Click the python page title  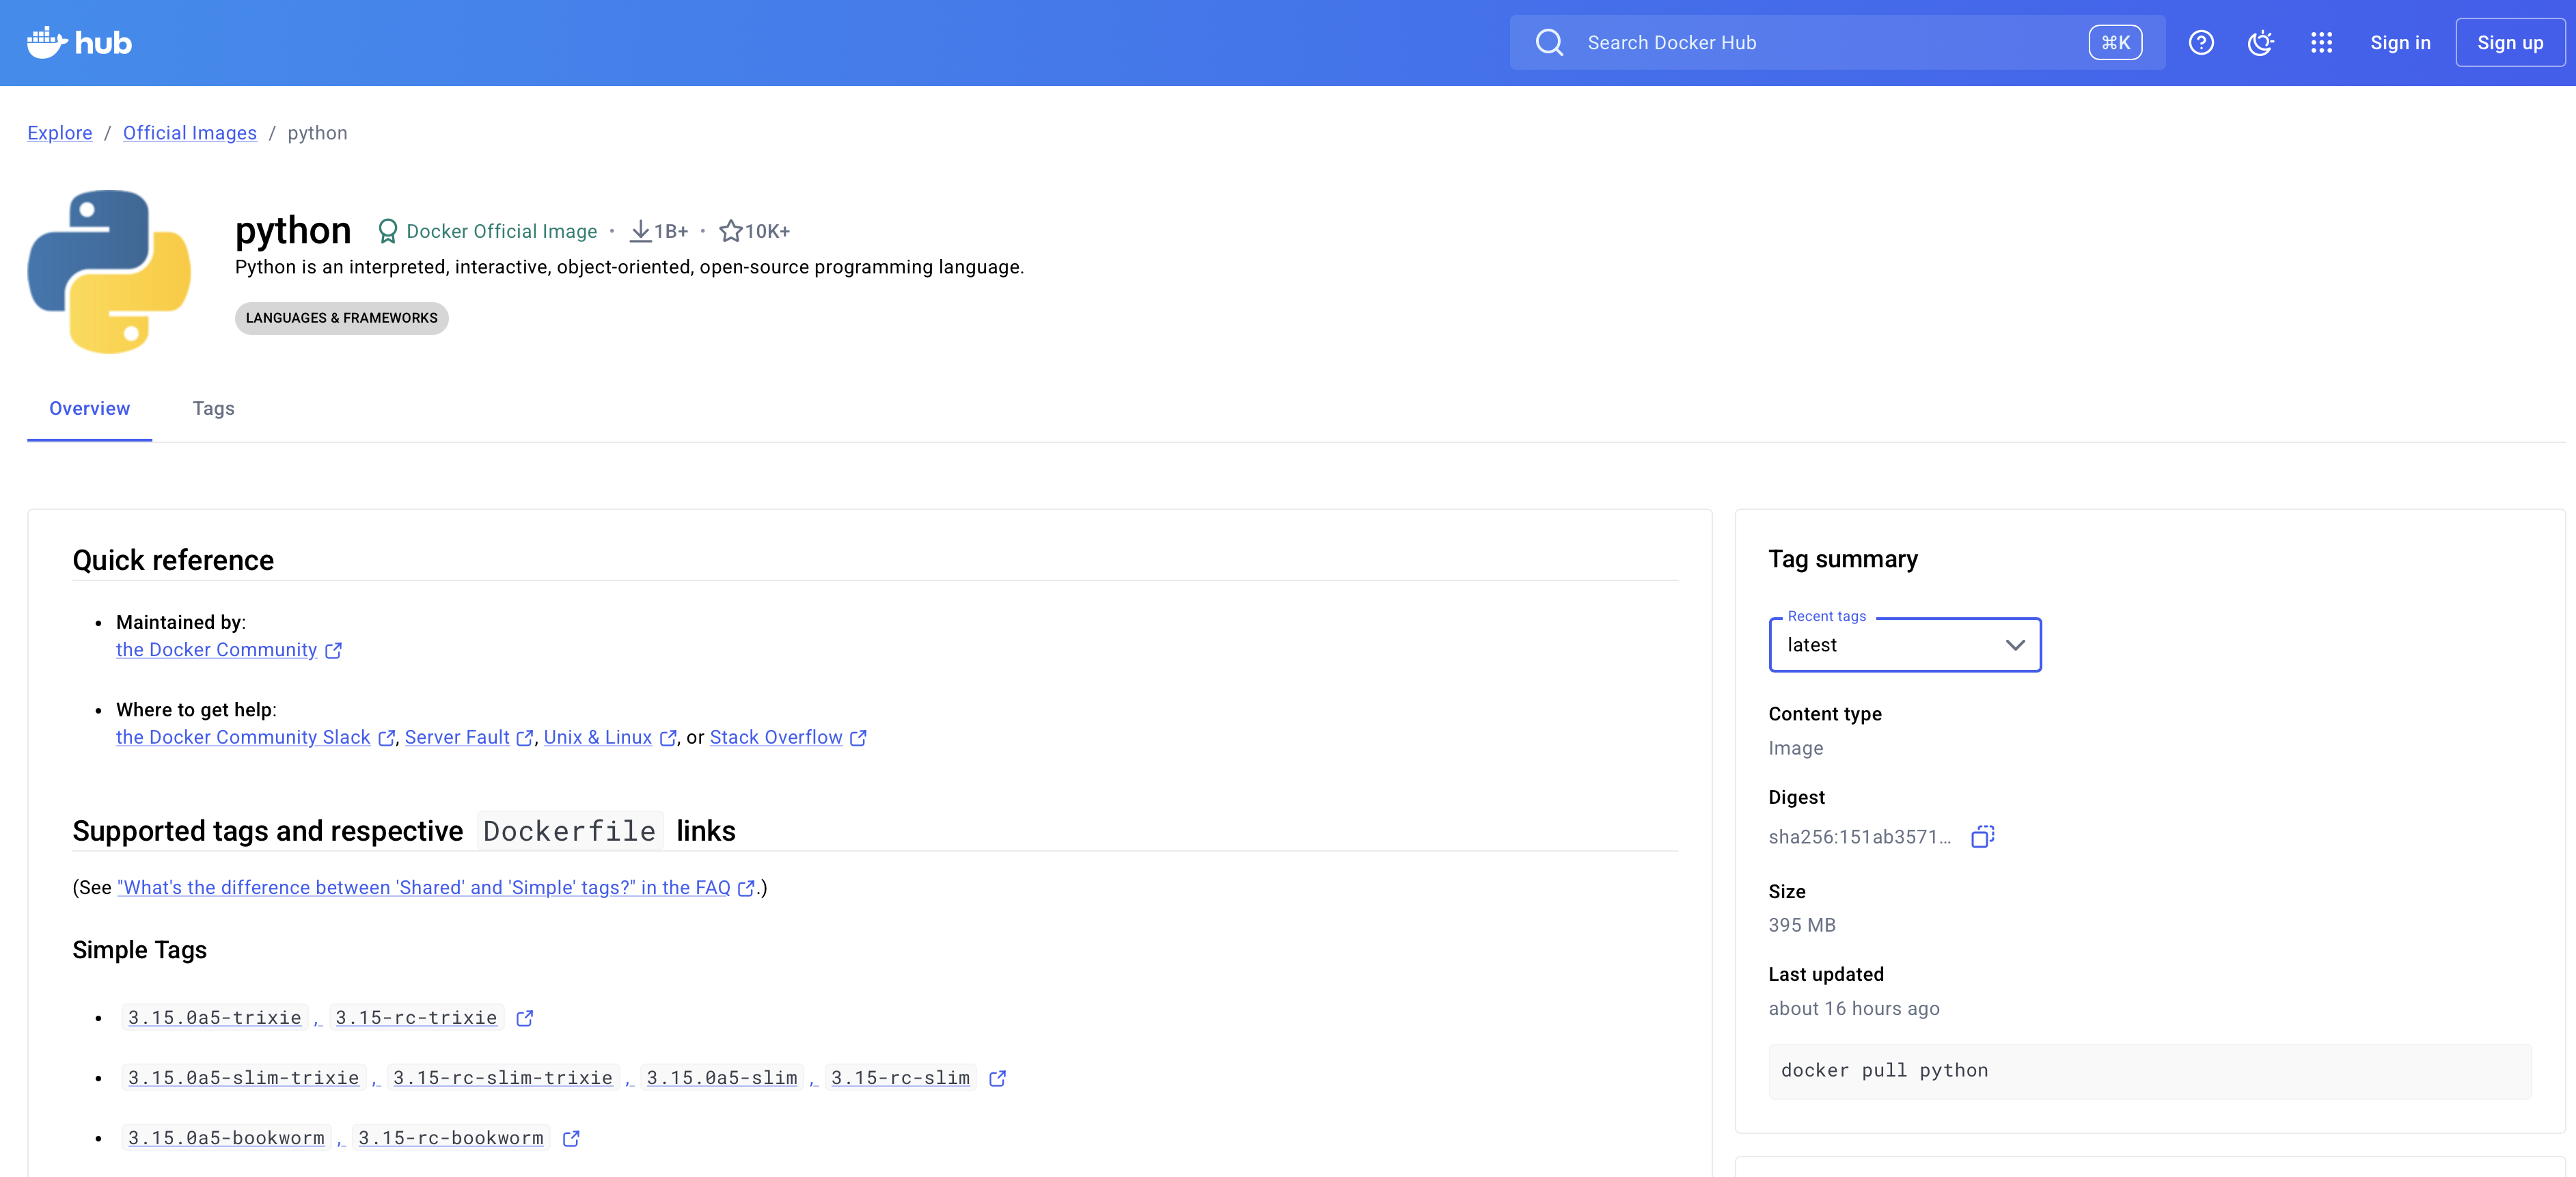pos(293,231)
